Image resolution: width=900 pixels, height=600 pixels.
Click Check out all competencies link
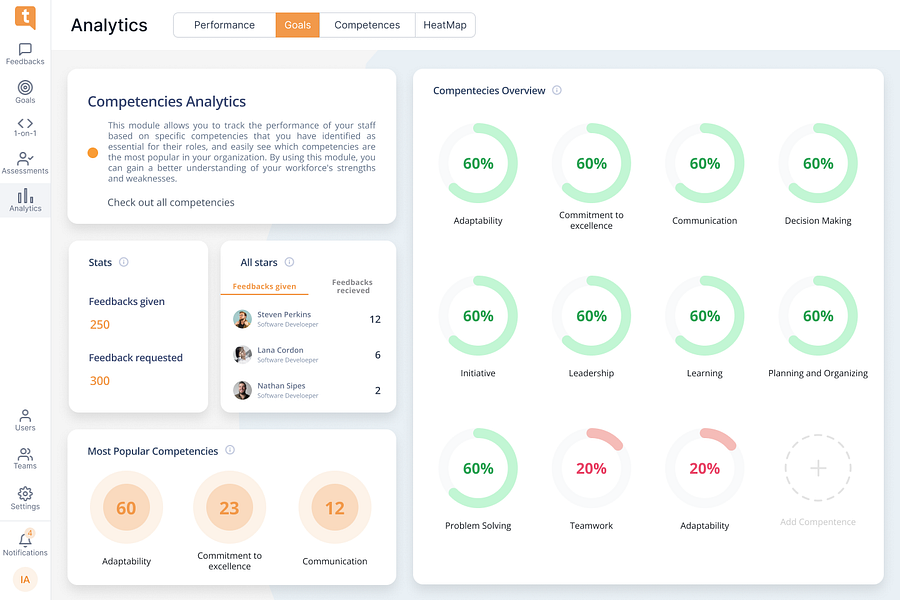pos(170,202)
